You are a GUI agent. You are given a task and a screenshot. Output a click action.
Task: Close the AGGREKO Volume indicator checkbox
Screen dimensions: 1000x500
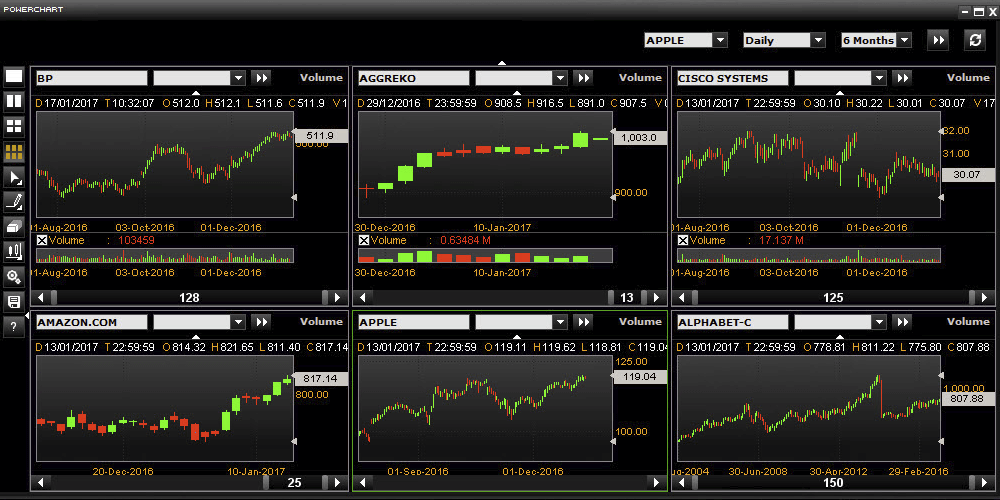point(364,240)
